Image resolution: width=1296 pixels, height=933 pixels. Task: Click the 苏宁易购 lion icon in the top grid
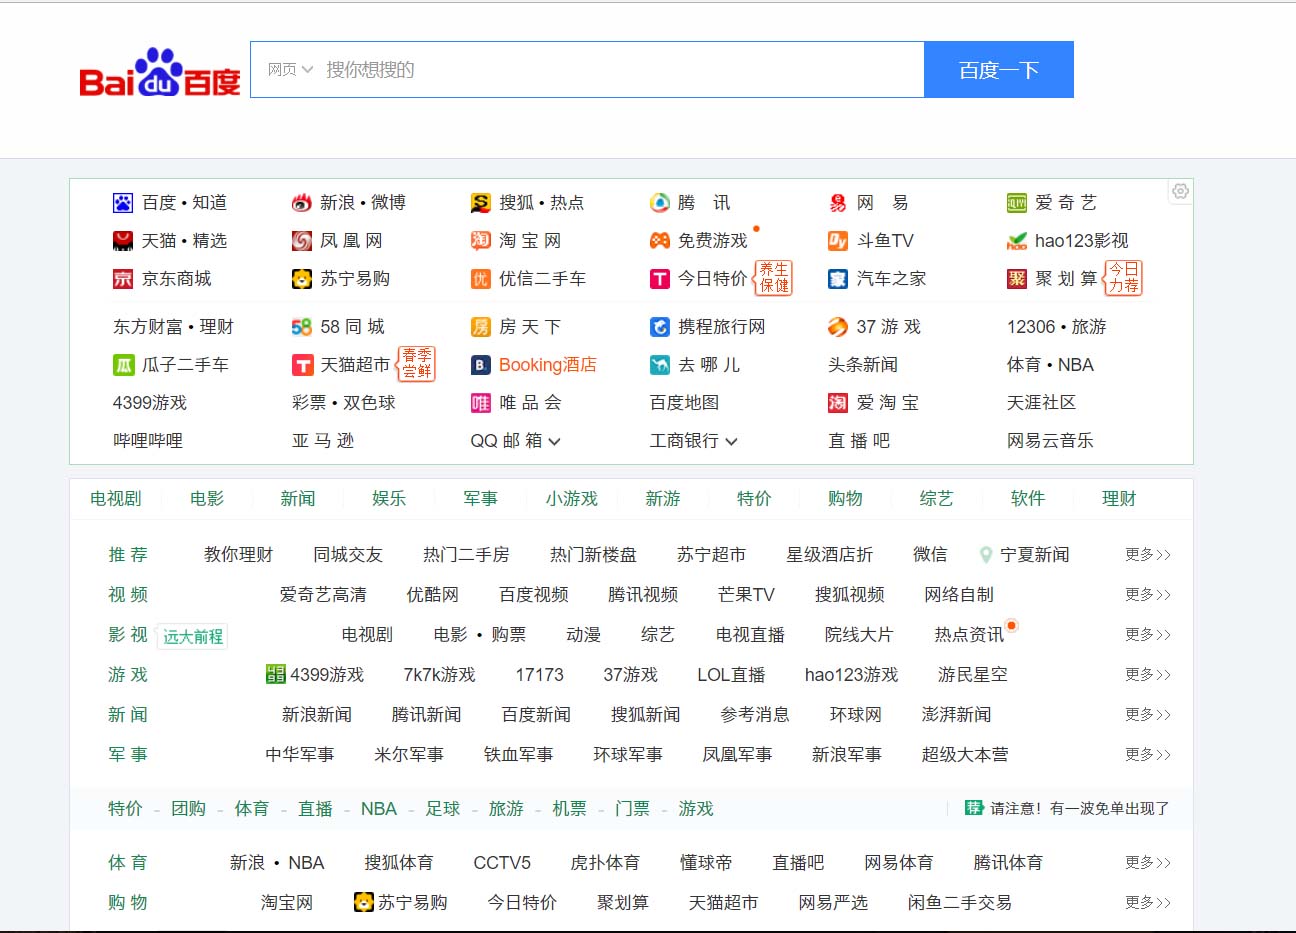click(302, 279)
